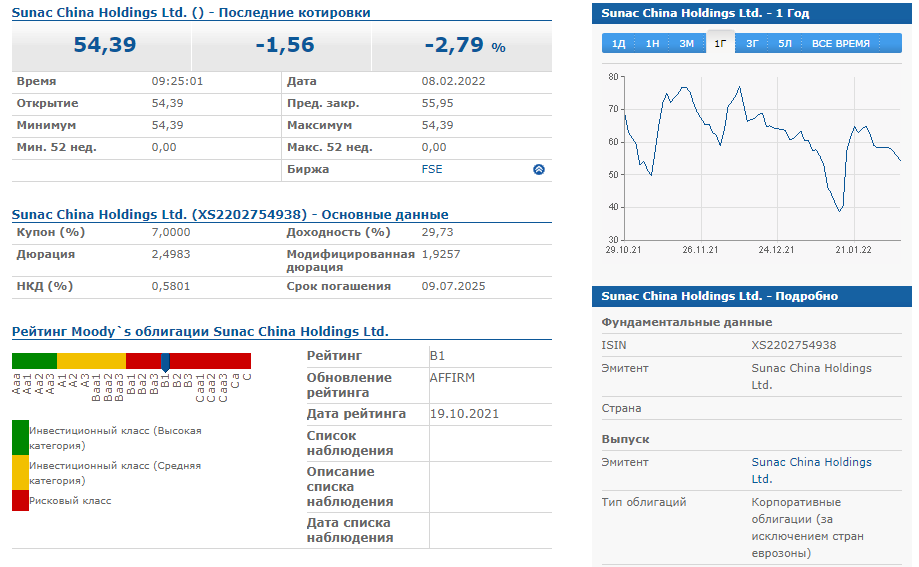Image resolution: width=919 pixels, height=567 pixels.
Task: Open the Sunac China Holdings Ltd. issuer link
Action: tap(811, 470)
